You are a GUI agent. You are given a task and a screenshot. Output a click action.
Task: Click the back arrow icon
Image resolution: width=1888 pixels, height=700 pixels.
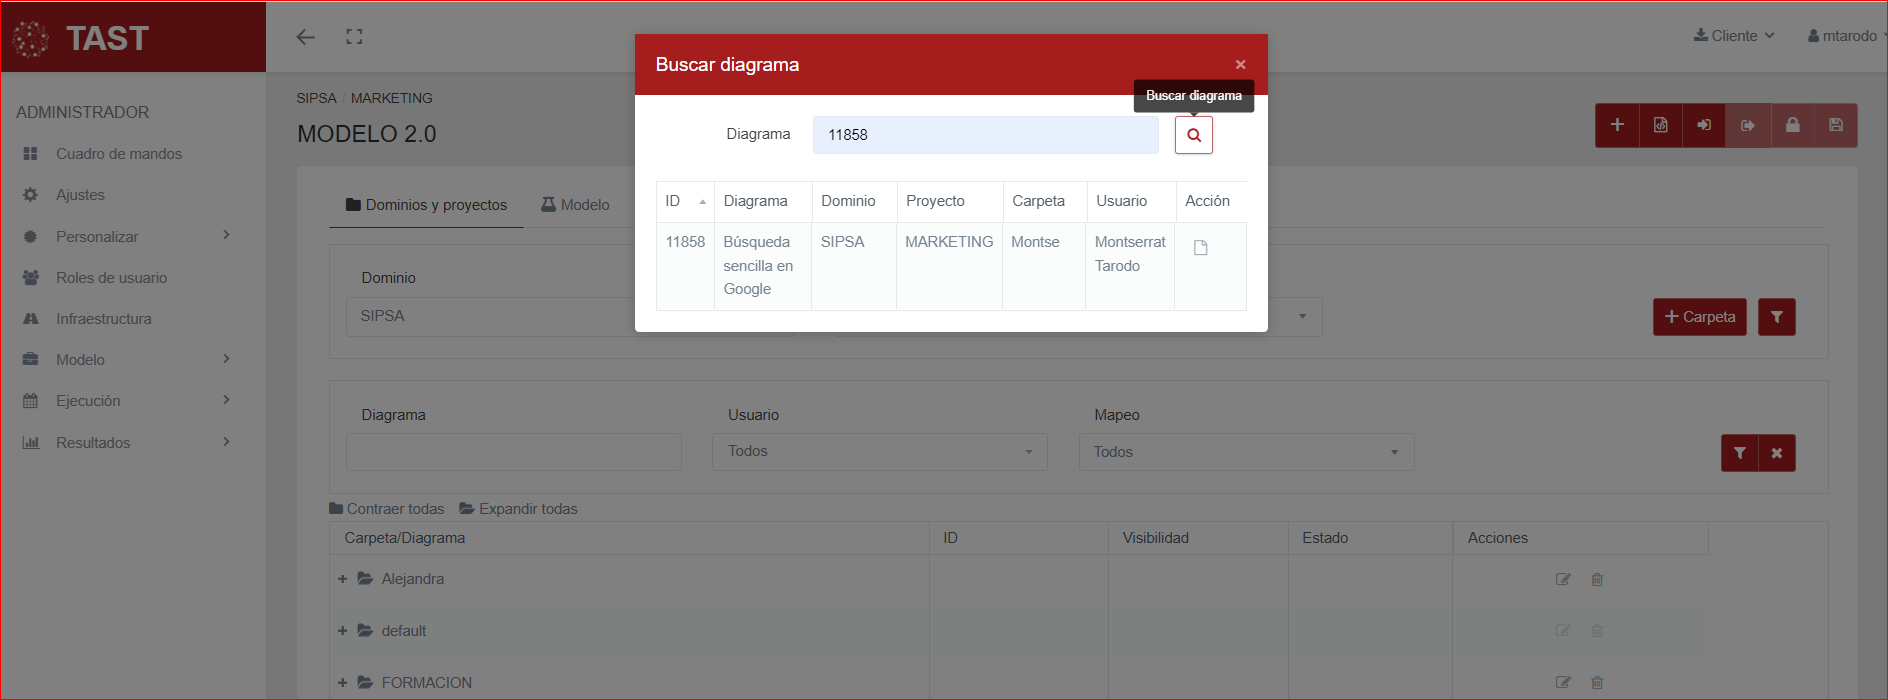point(305,37)
